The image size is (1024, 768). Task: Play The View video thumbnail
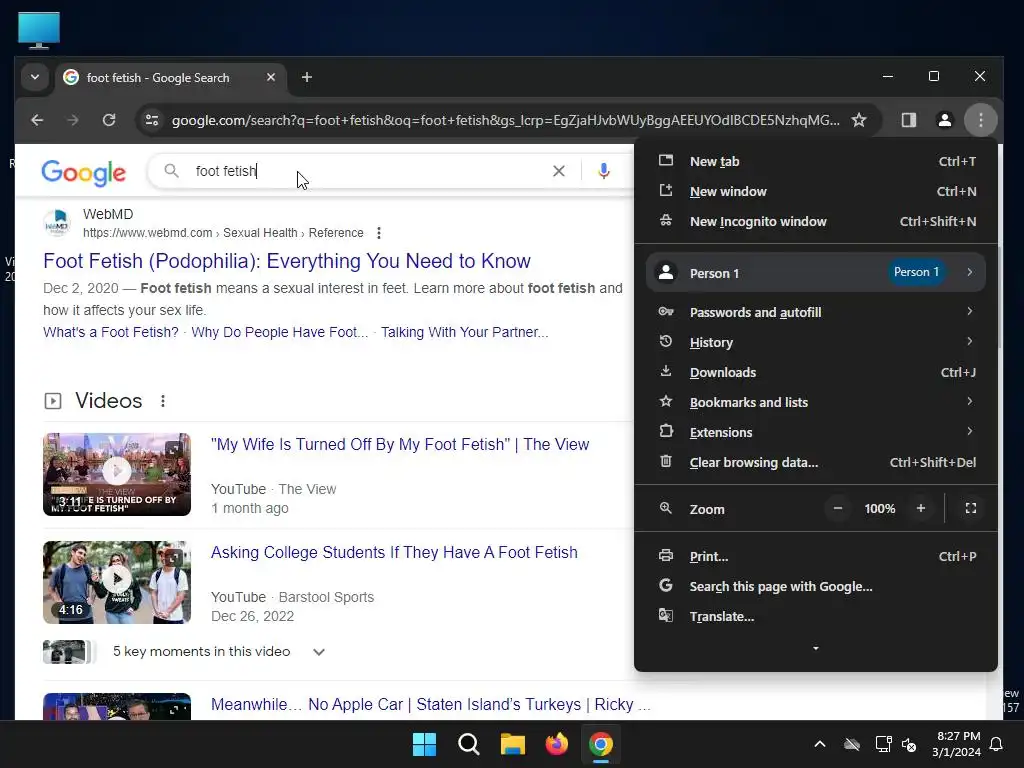(x=117, y=474)
